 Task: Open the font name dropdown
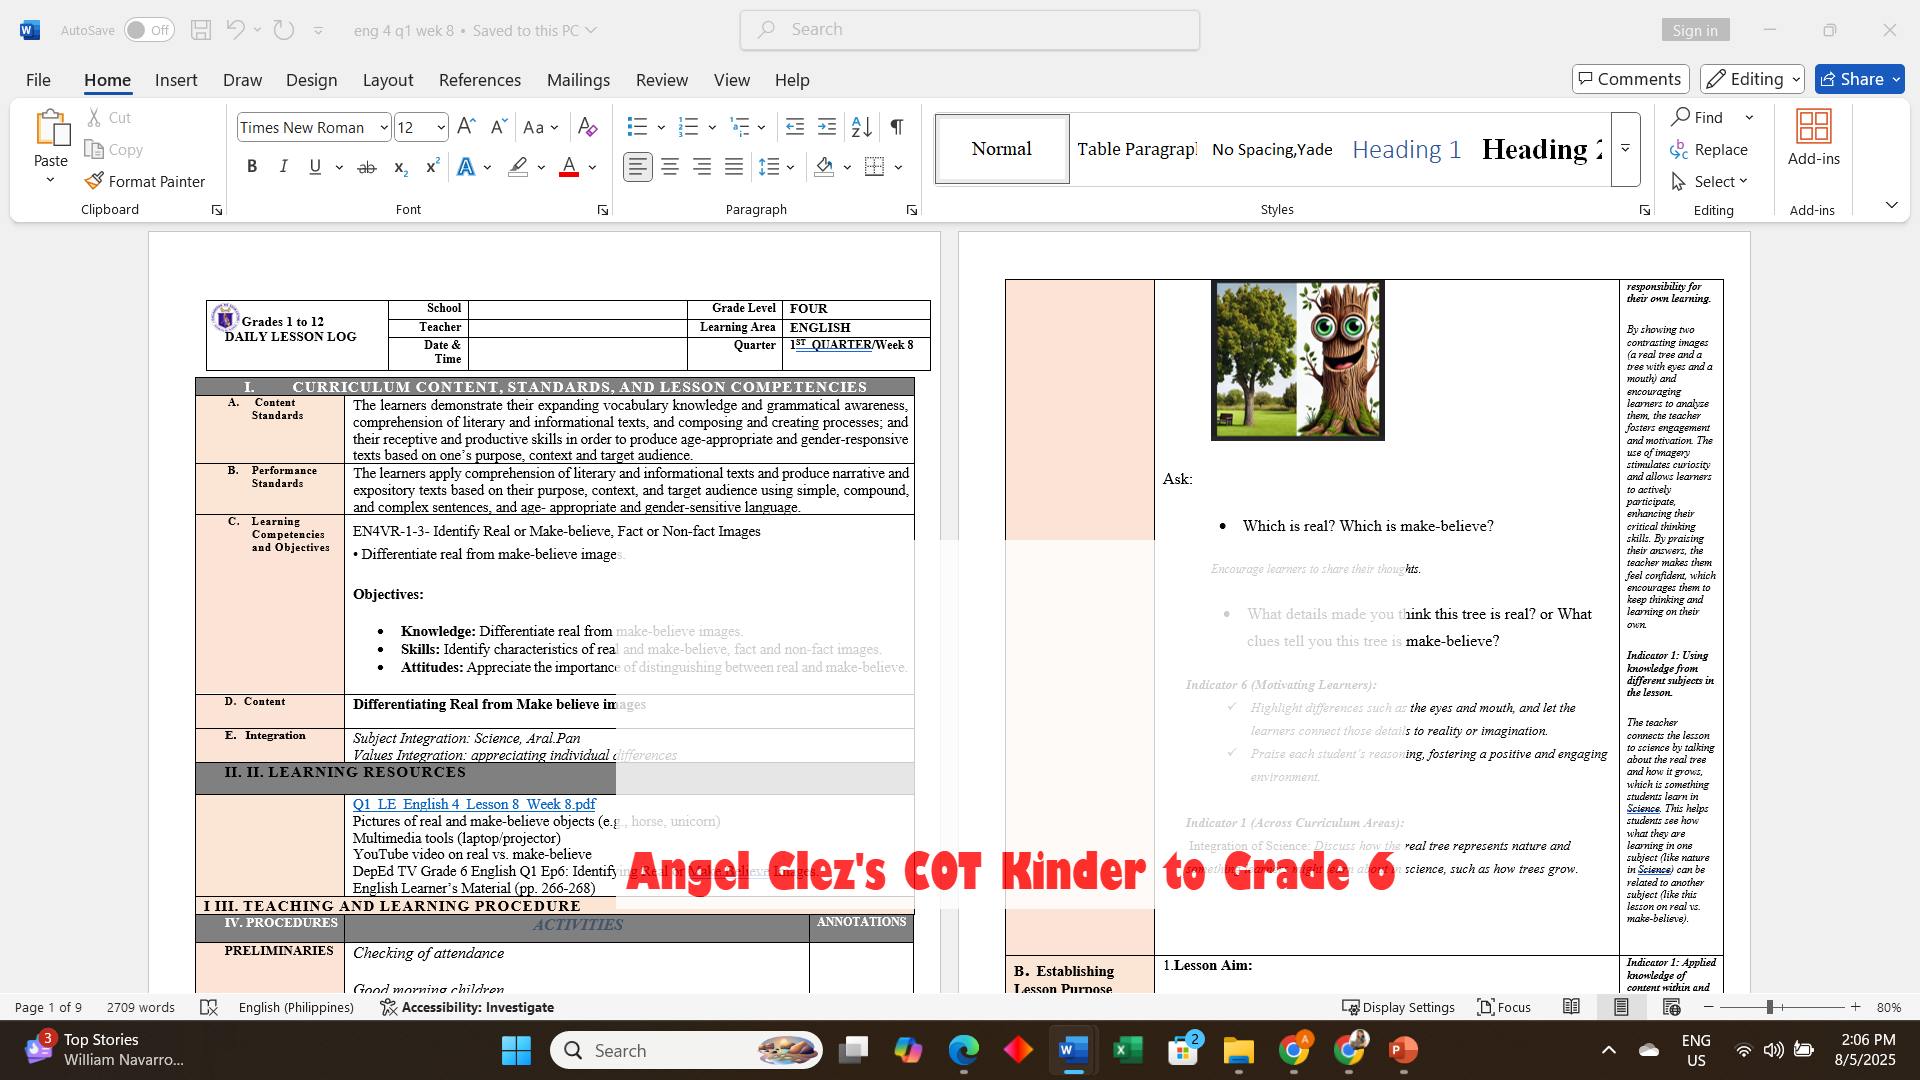pyautogui.click(x=383, y=127)
